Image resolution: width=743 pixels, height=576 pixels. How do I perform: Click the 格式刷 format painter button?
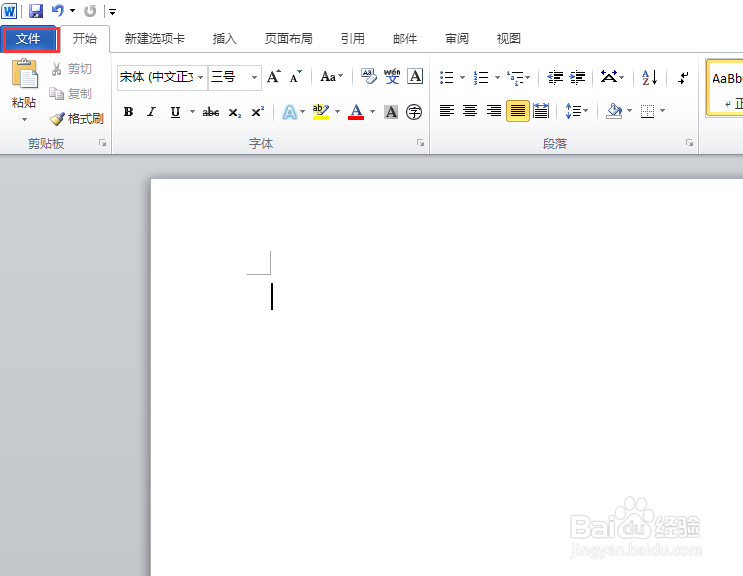(76, 118)
